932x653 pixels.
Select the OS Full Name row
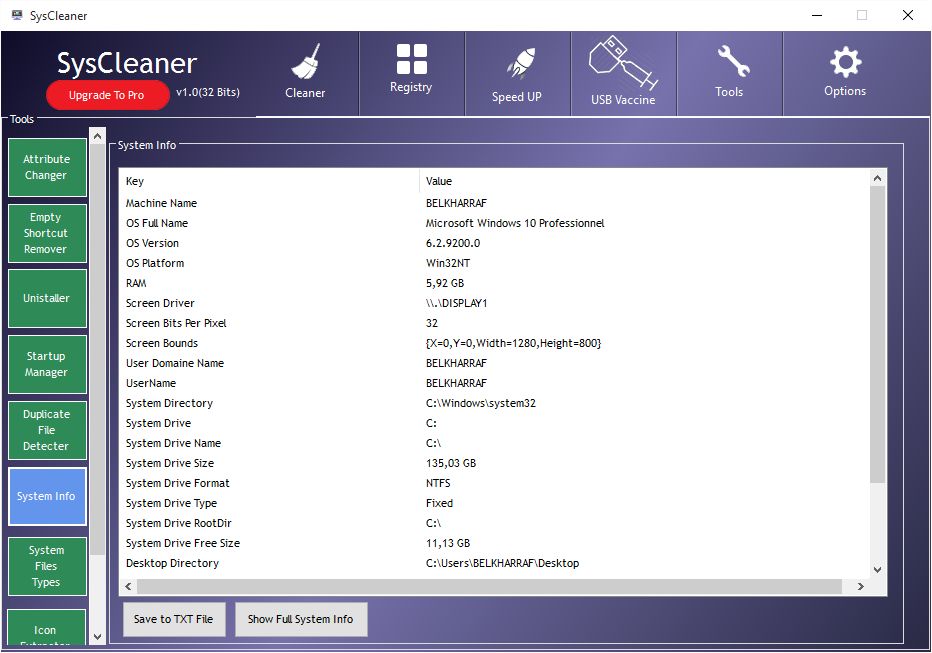click(x=495, y=223)
